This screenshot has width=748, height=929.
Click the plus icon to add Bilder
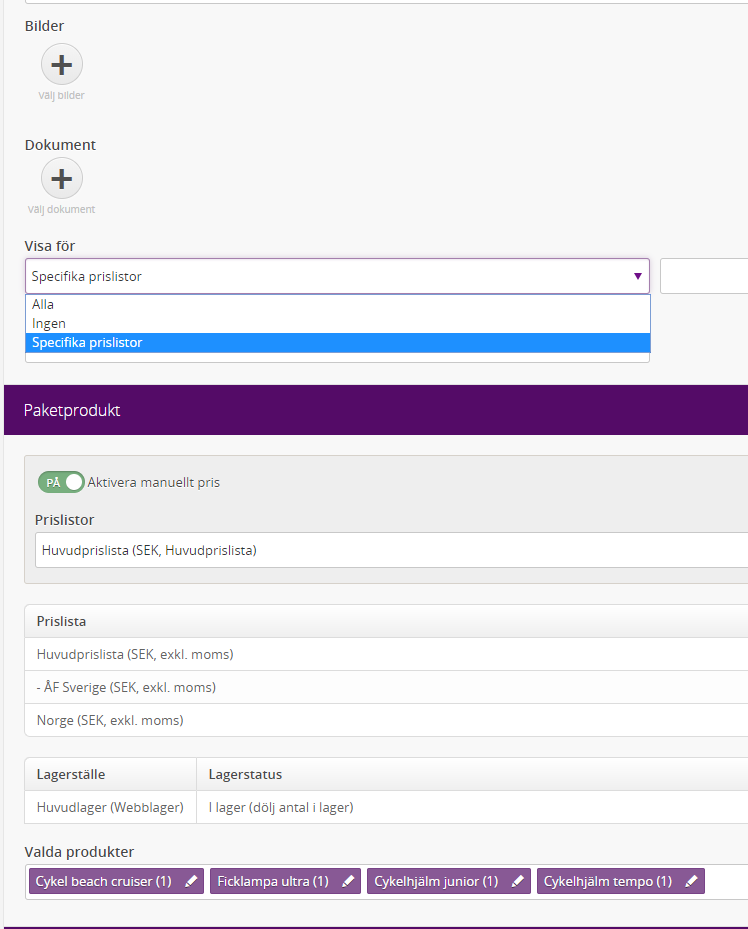tap(62, 65)
